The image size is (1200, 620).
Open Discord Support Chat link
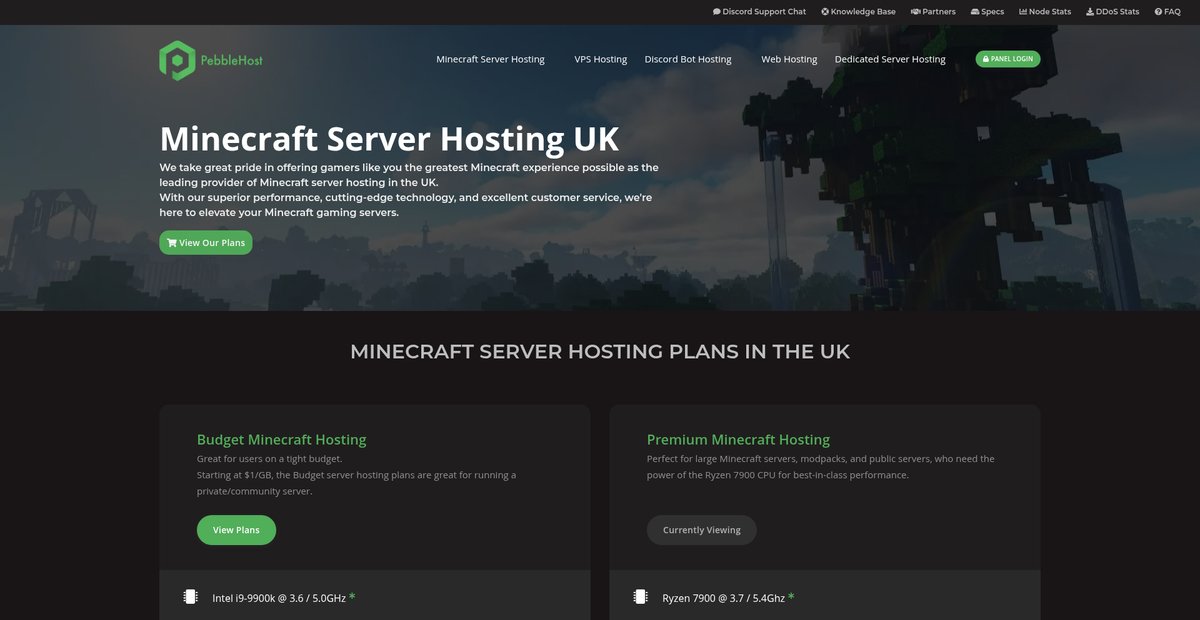click(x=759, y=12)
